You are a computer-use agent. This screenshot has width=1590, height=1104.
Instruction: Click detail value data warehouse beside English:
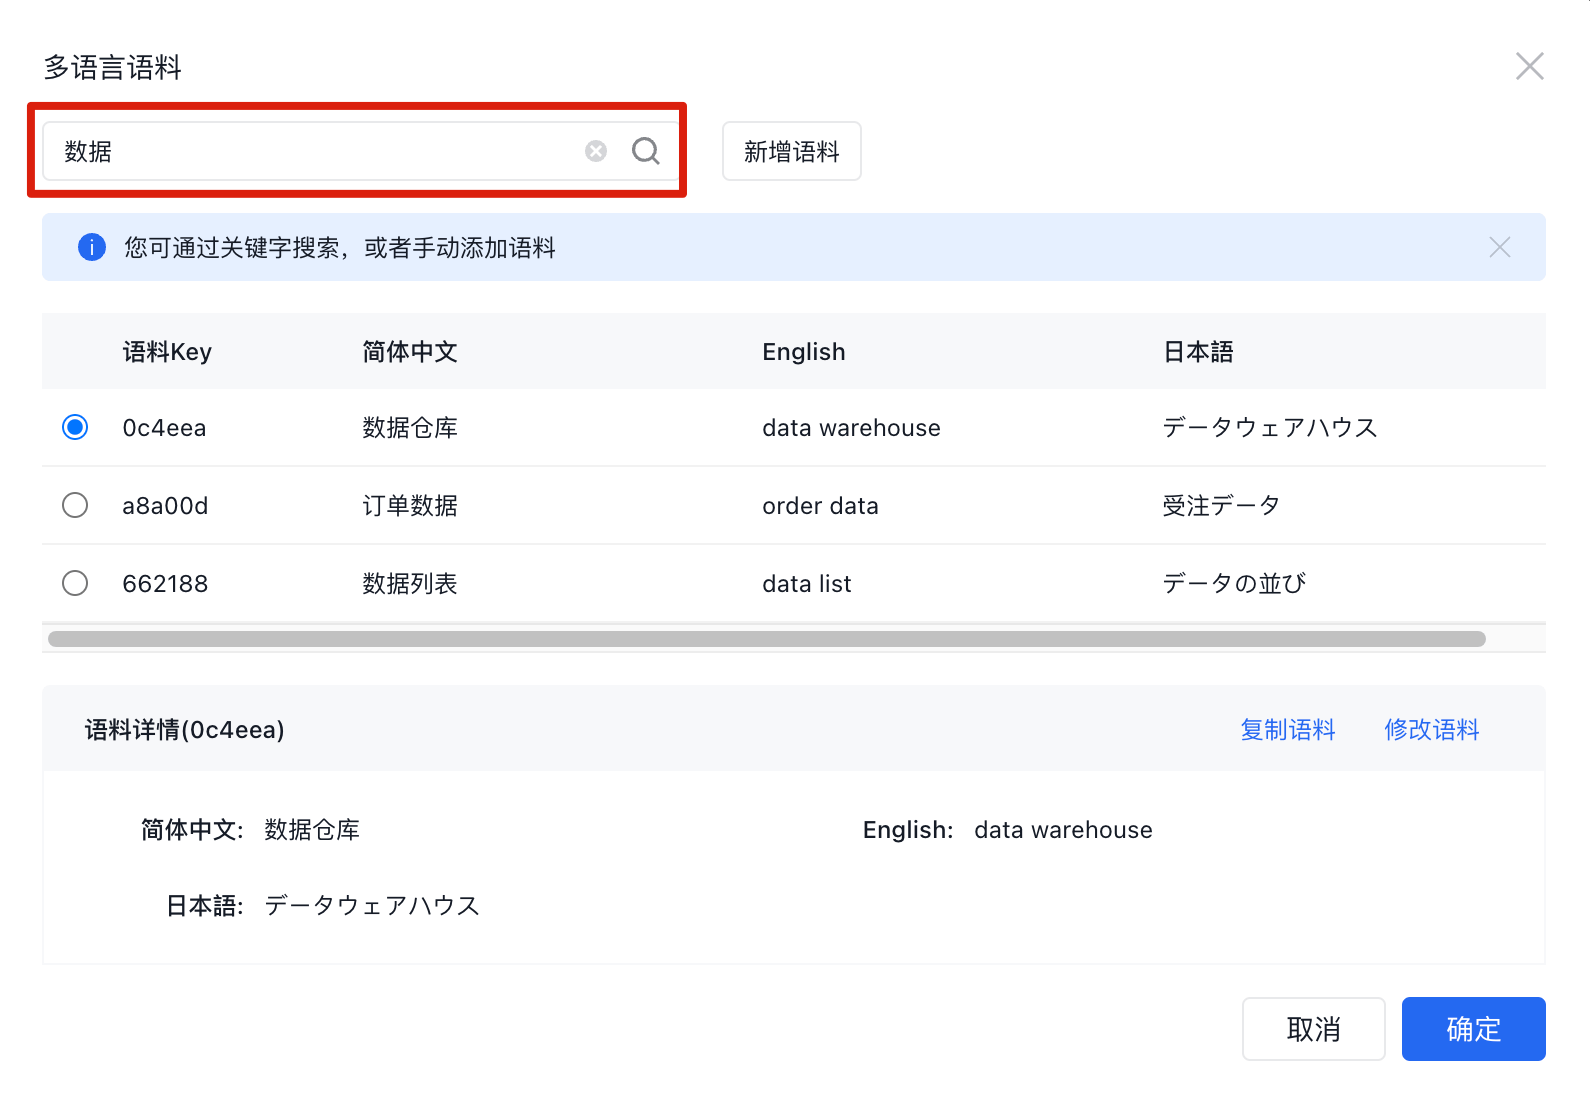tap(1063, 830)
